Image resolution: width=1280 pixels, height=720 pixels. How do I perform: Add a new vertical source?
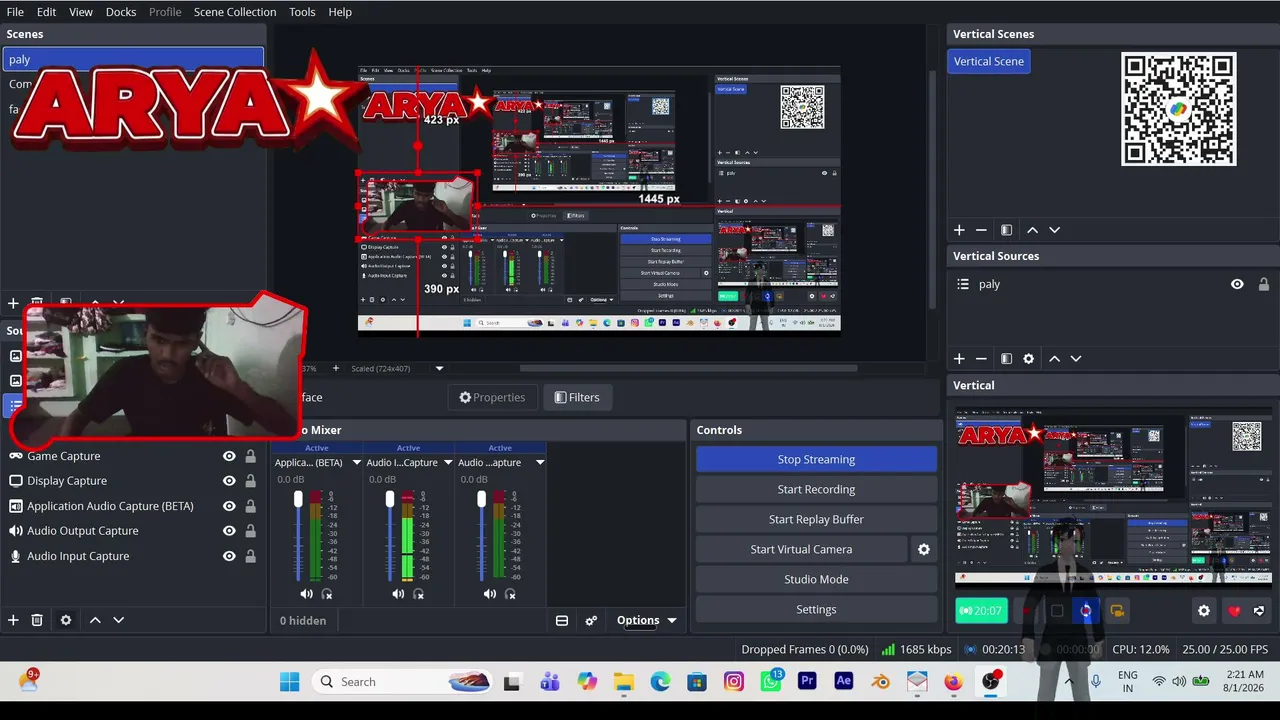tap(959, 358)
